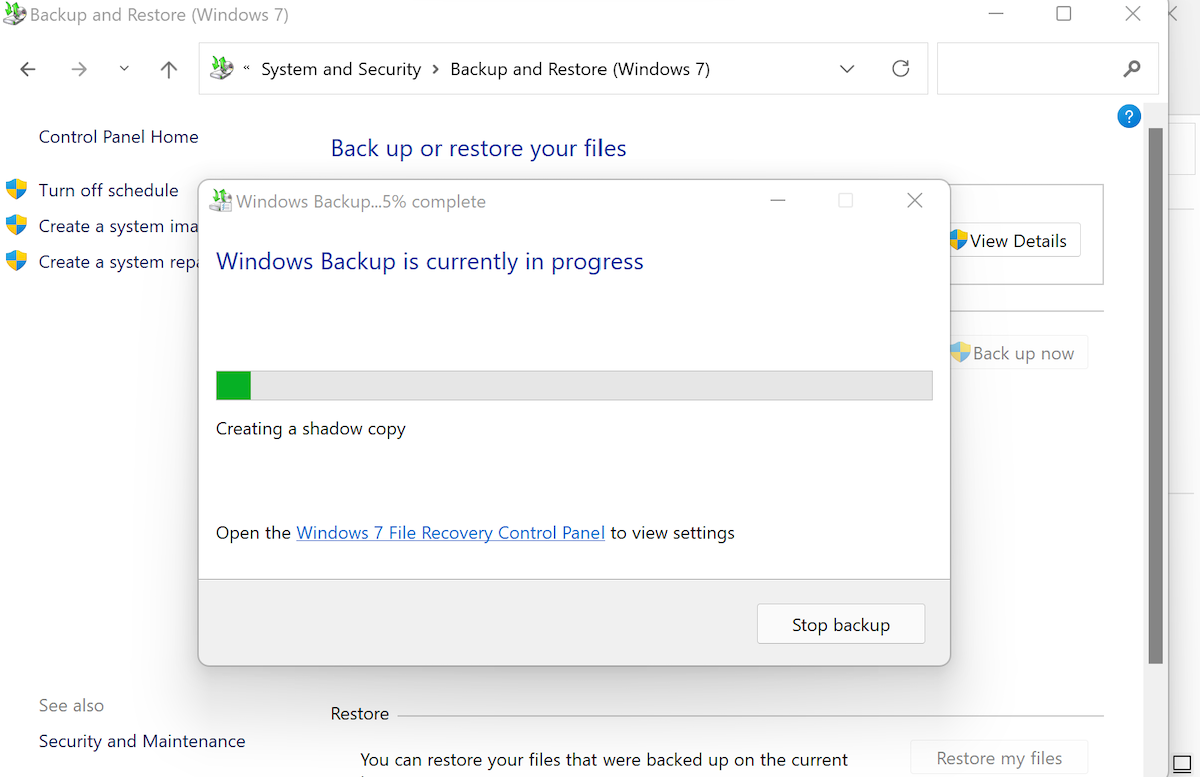The height and width of the screenshot is (777, 1200).
Task: Click the search magnifier icon
Action: click(1131, 68)
